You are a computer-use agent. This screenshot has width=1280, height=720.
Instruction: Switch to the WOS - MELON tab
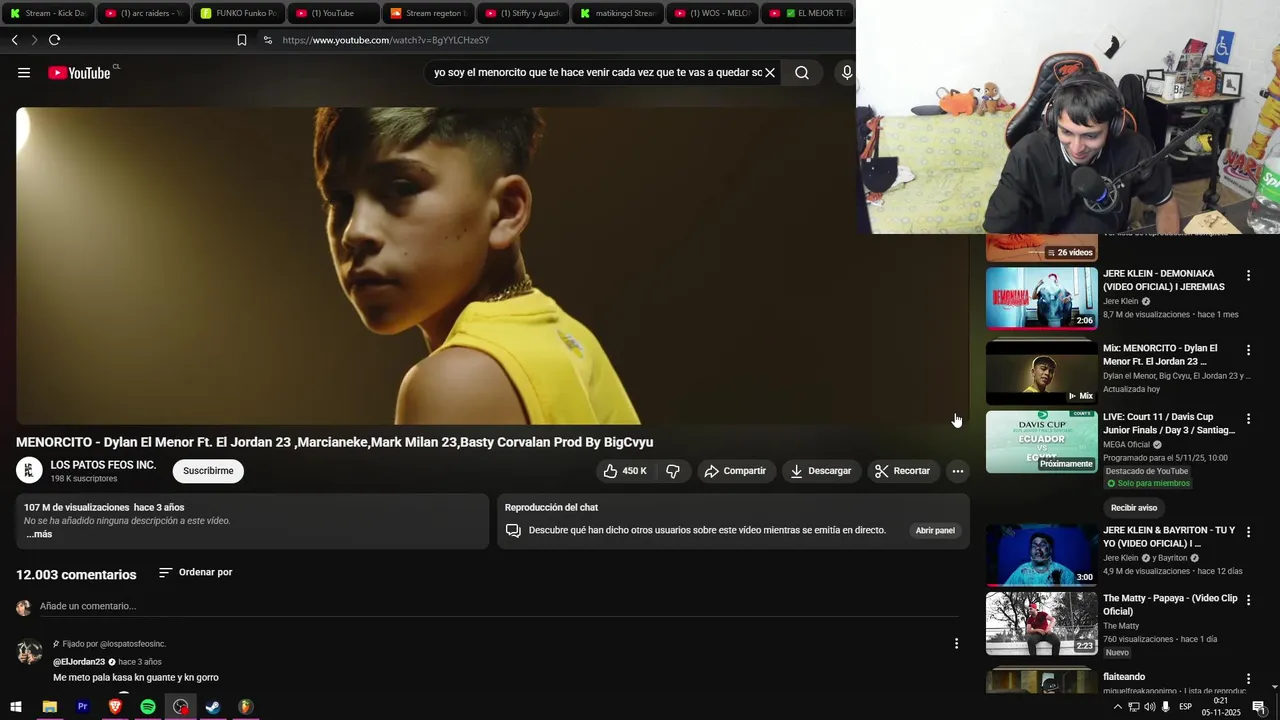coord(713,13)
